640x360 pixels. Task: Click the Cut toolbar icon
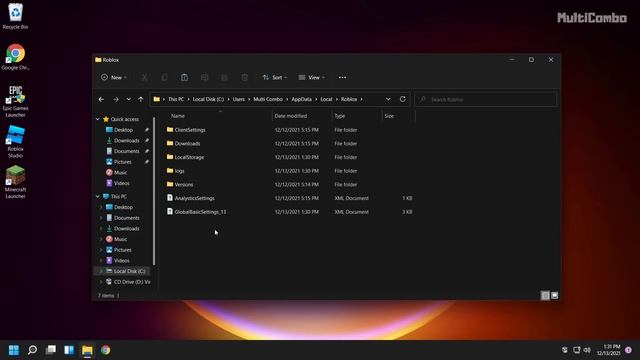144,78
